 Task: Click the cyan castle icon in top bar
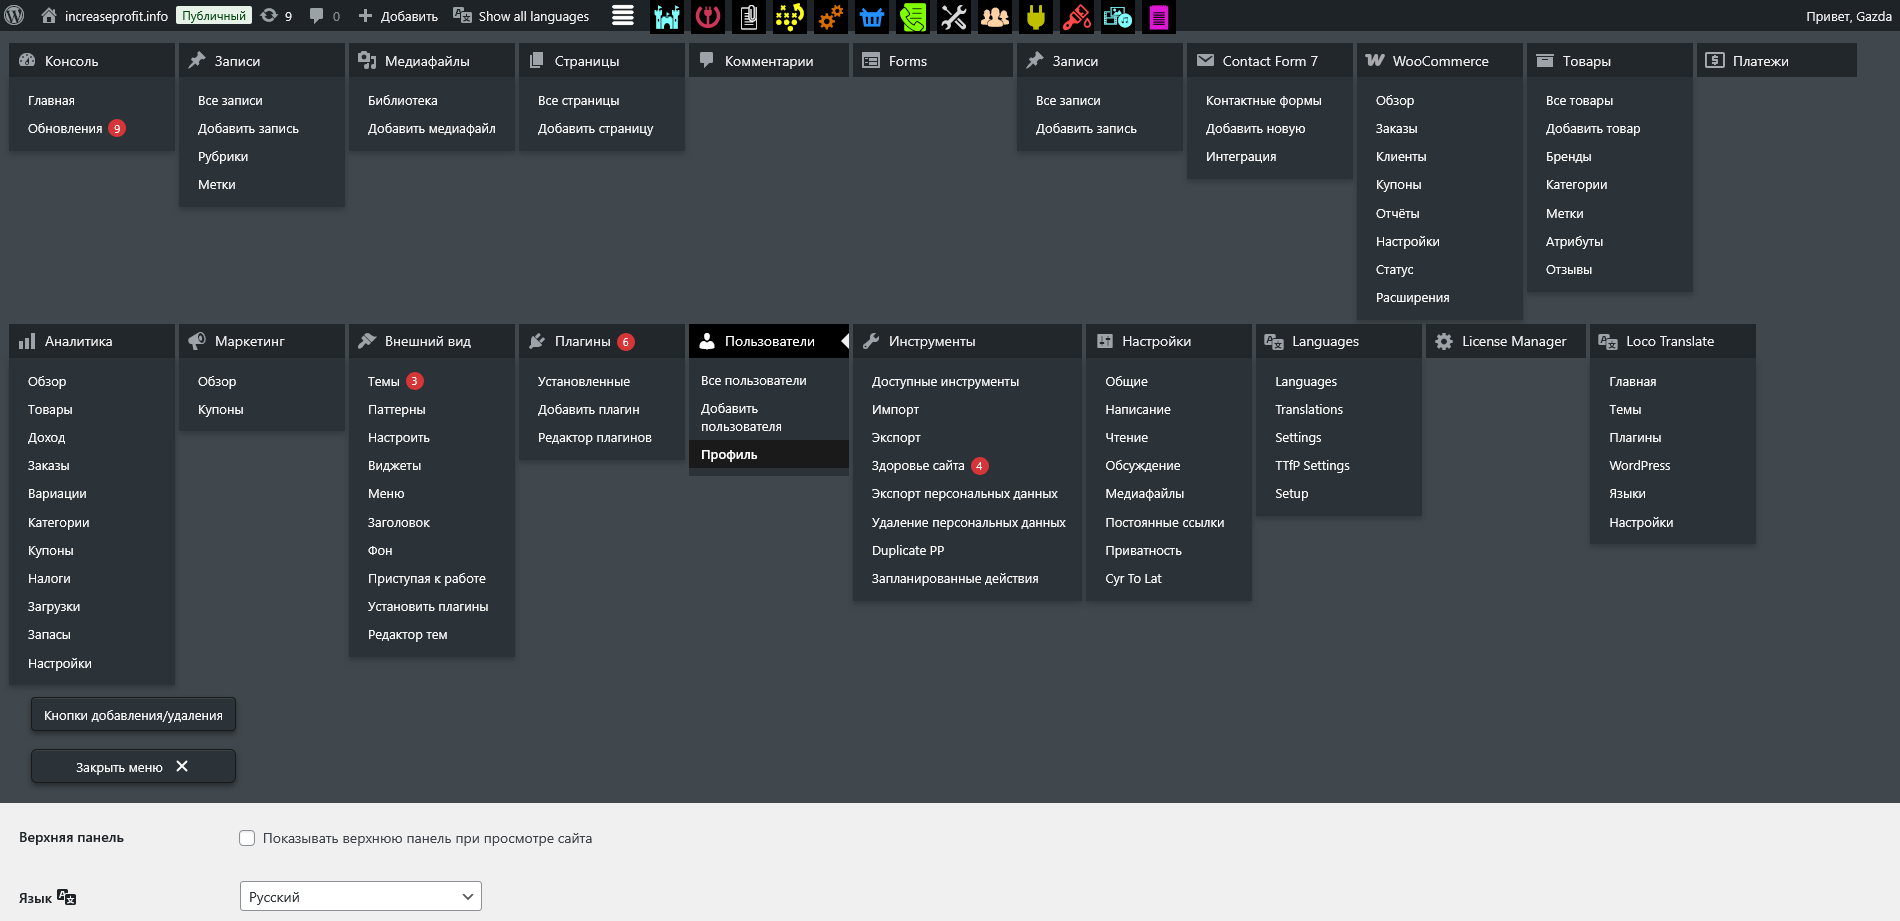[666, 16]
